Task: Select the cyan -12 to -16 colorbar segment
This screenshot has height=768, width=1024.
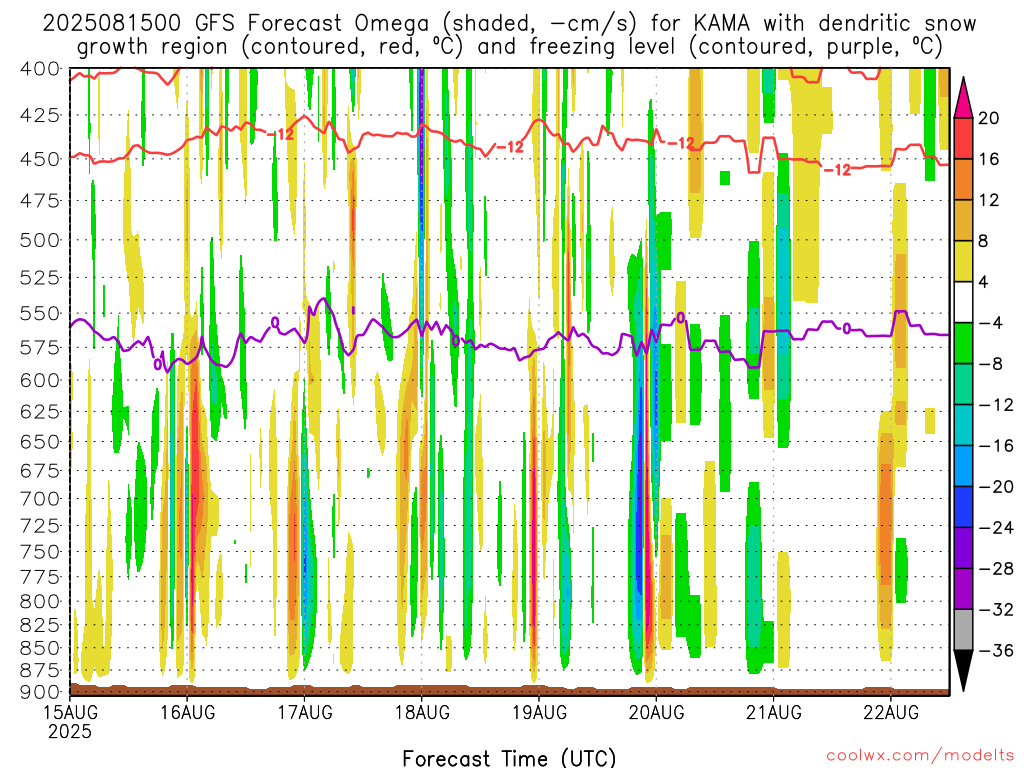Action: pyautogui.click(x=963, y=425)
